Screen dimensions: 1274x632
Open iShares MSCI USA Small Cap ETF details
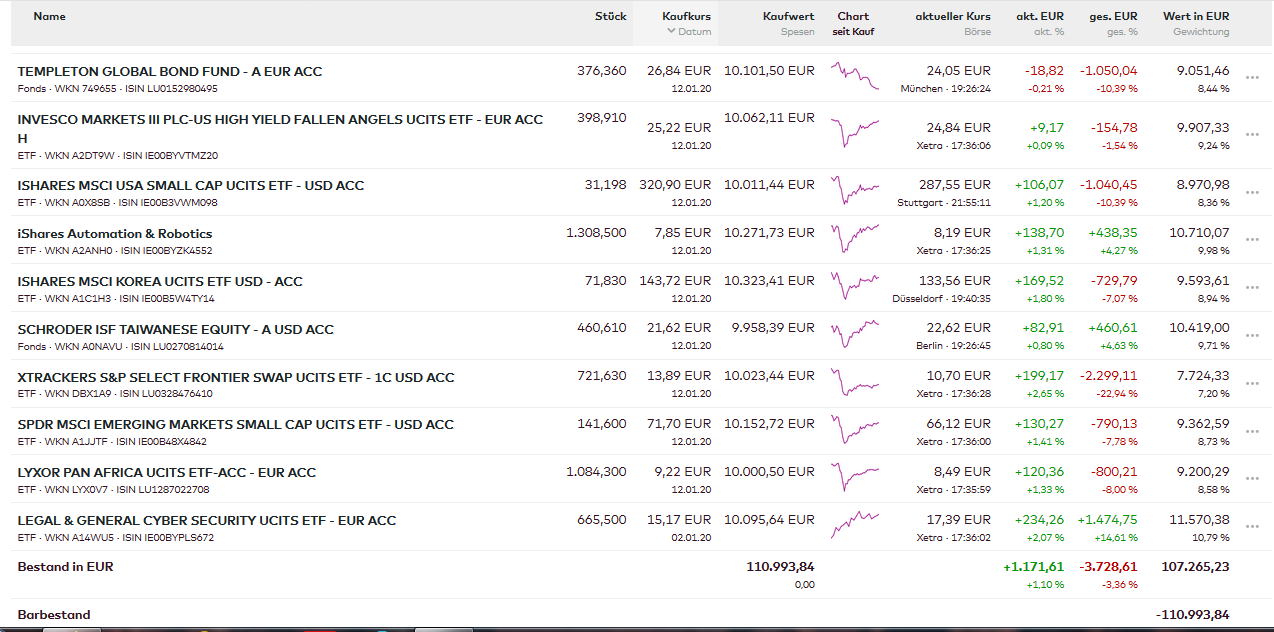click(x=191, y=185)
